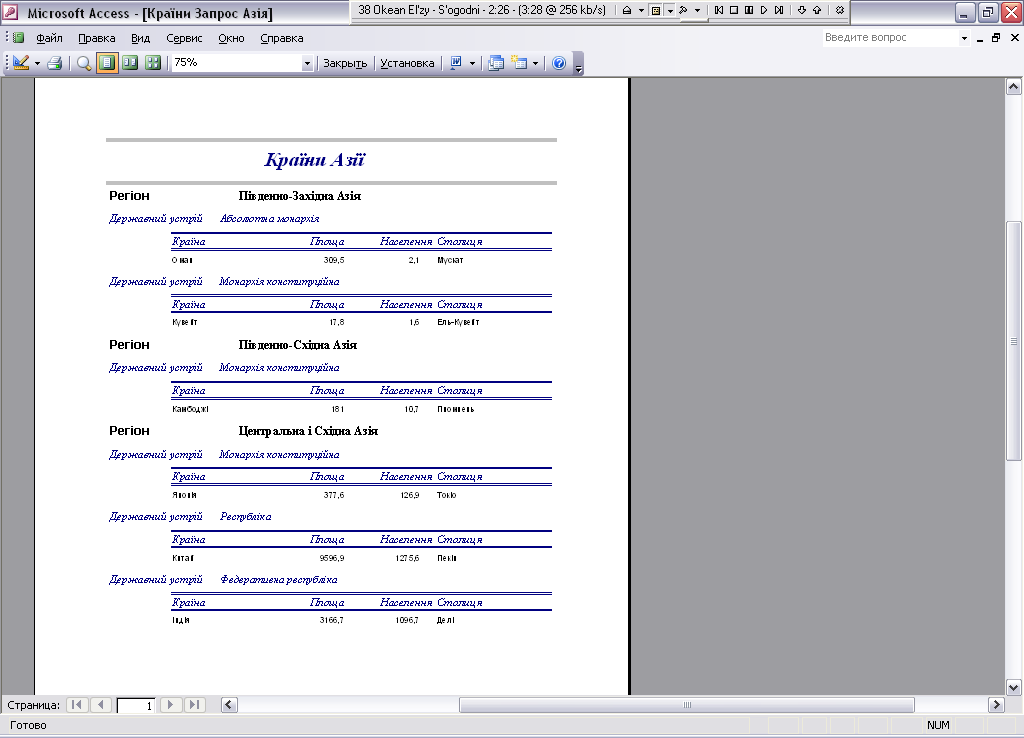Click the player eject icon
1024x738 pixels.
626,10
